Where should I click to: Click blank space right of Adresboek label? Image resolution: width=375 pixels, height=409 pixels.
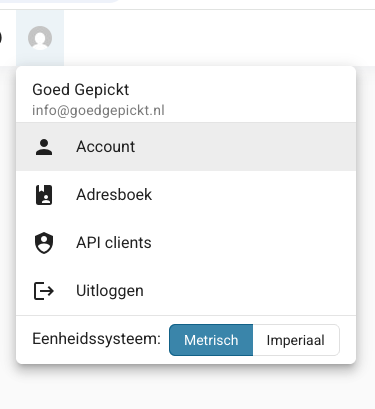[253, 195]
